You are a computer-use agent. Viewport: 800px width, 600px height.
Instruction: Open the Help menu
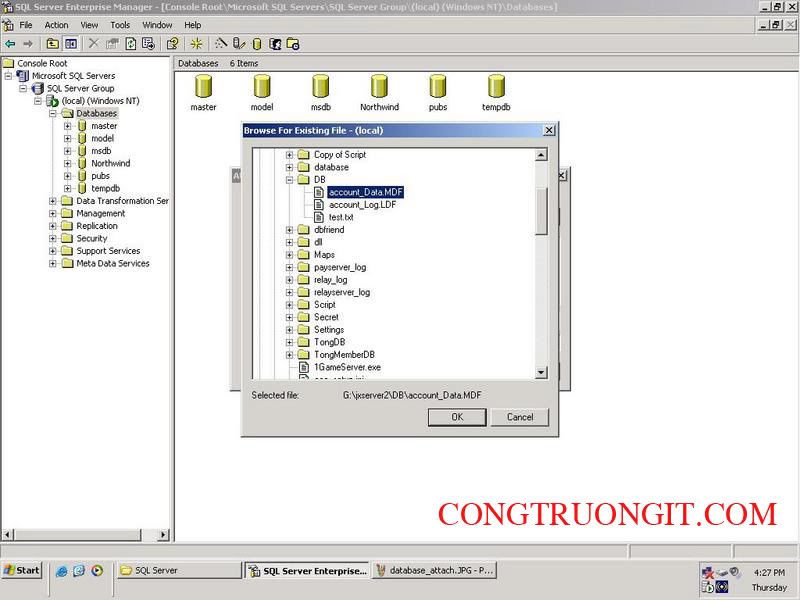coord(193,25)
